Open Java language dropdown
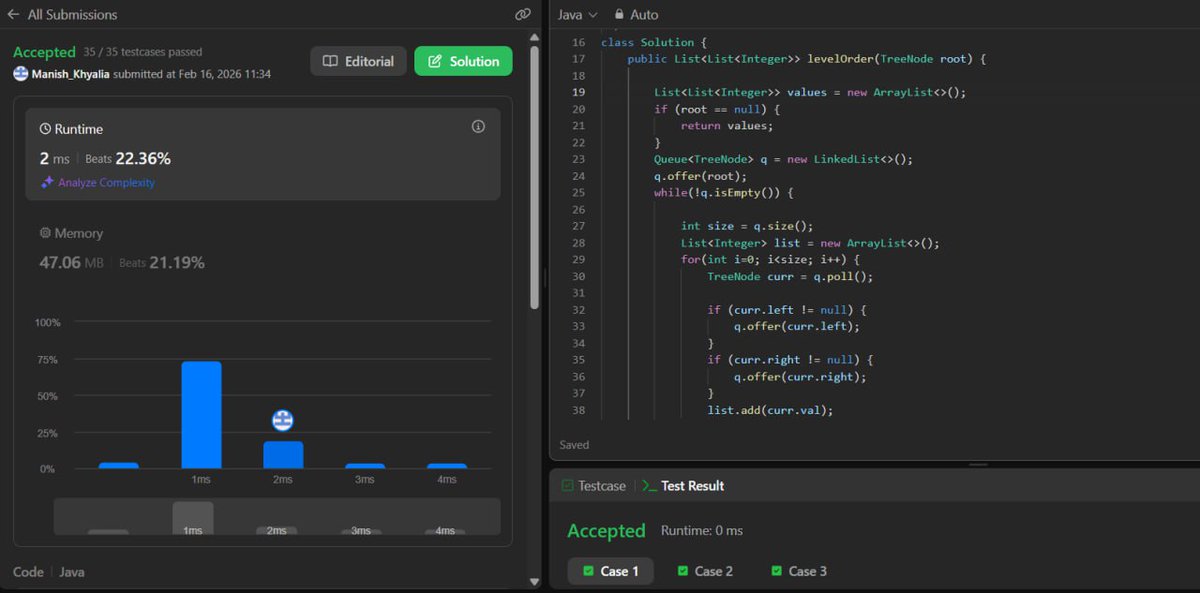Image resolution: width=1200 pixels, height=593 pixels. [x=577, y=15]
